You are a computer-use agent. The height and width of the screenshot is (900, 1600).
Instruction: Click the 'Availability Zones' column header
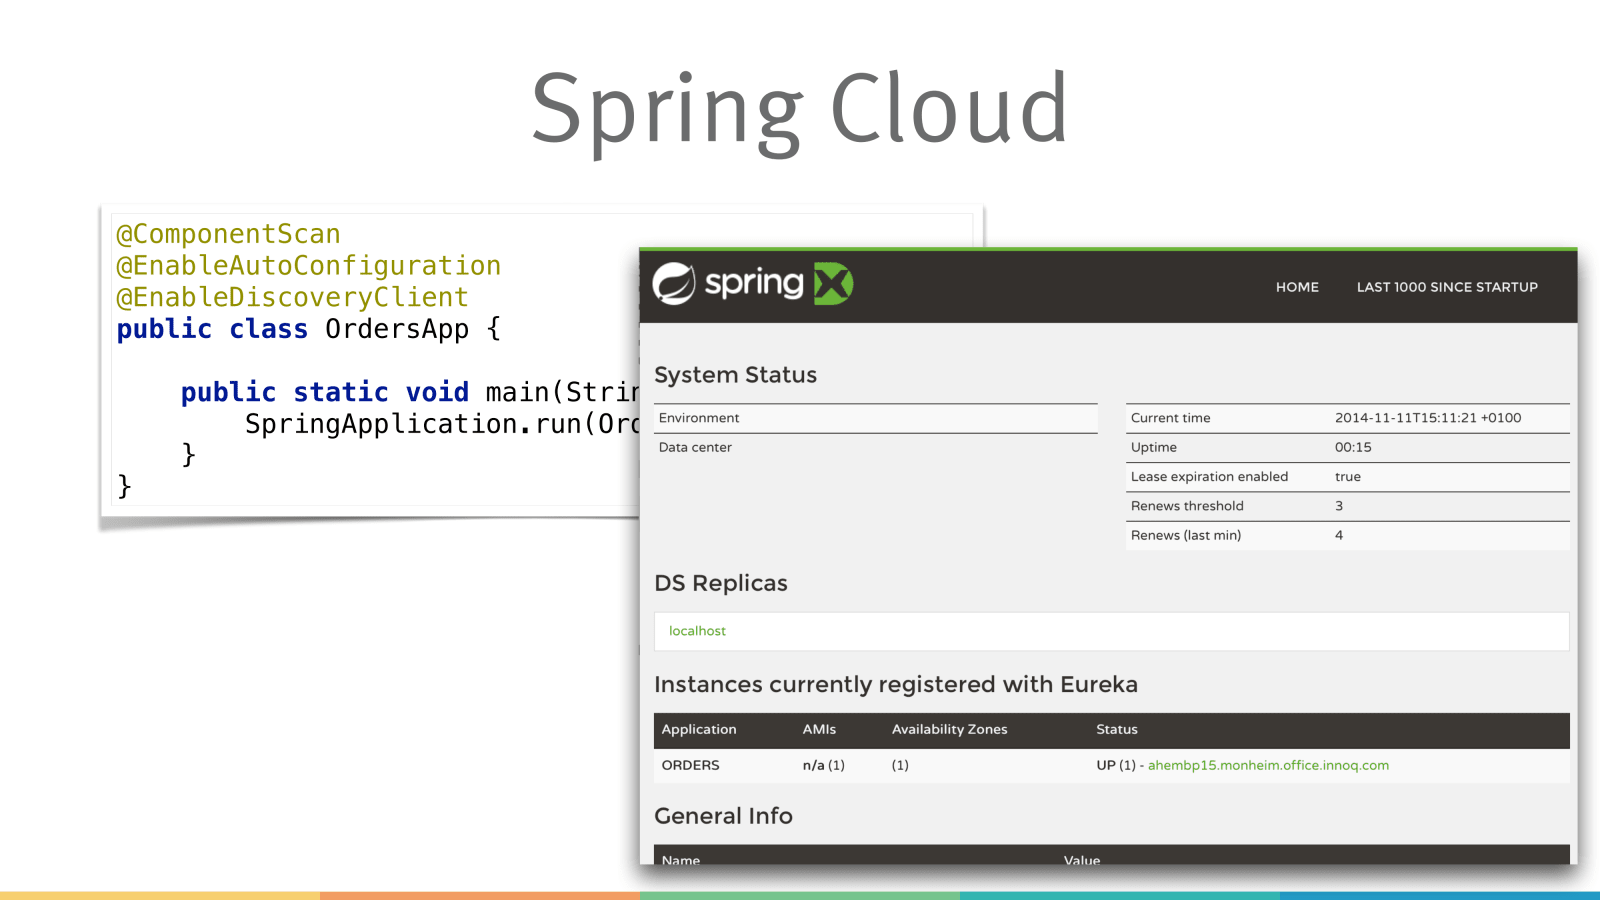click(x=949, y=729)
